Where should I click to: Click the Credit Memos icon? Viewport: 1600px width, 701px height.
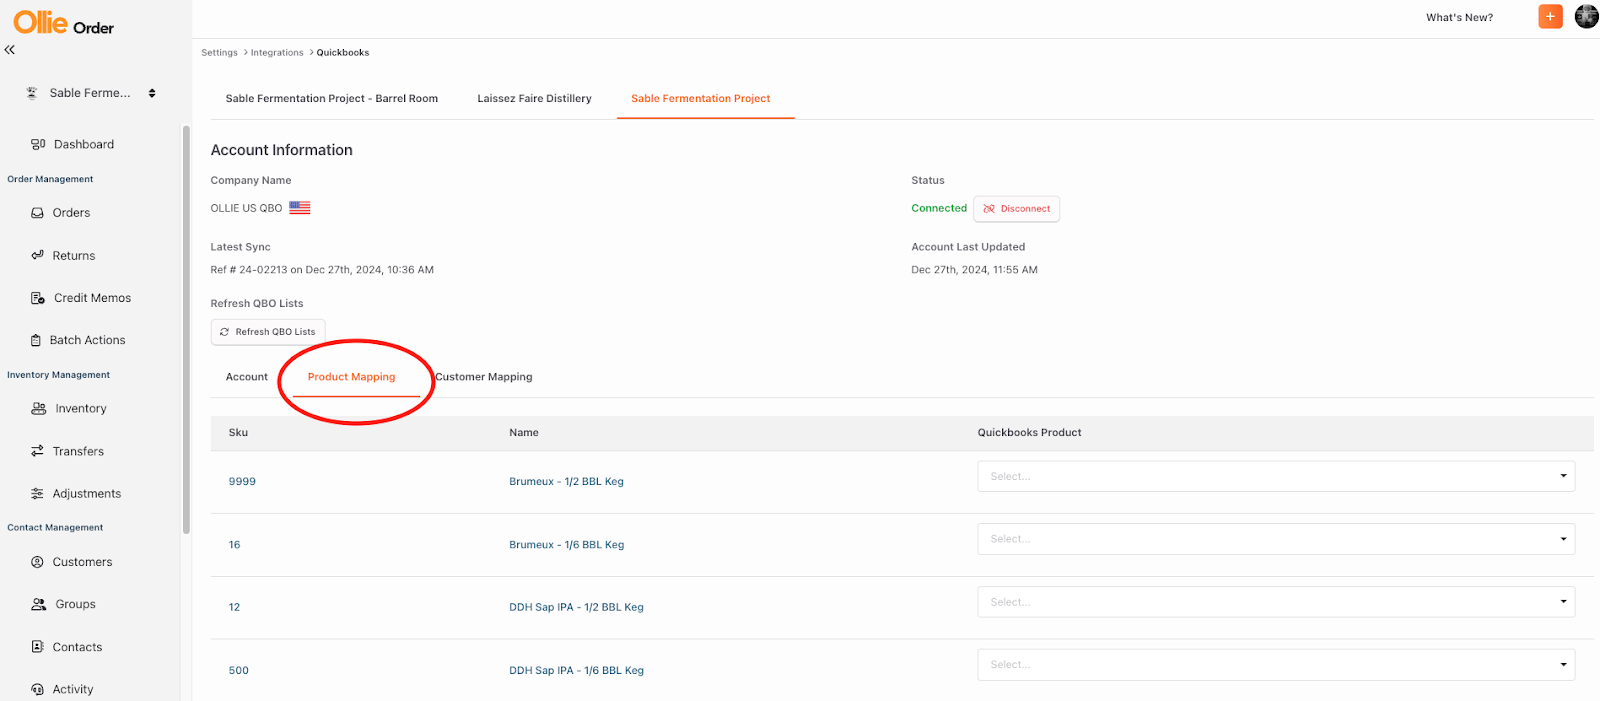[38, 298]
